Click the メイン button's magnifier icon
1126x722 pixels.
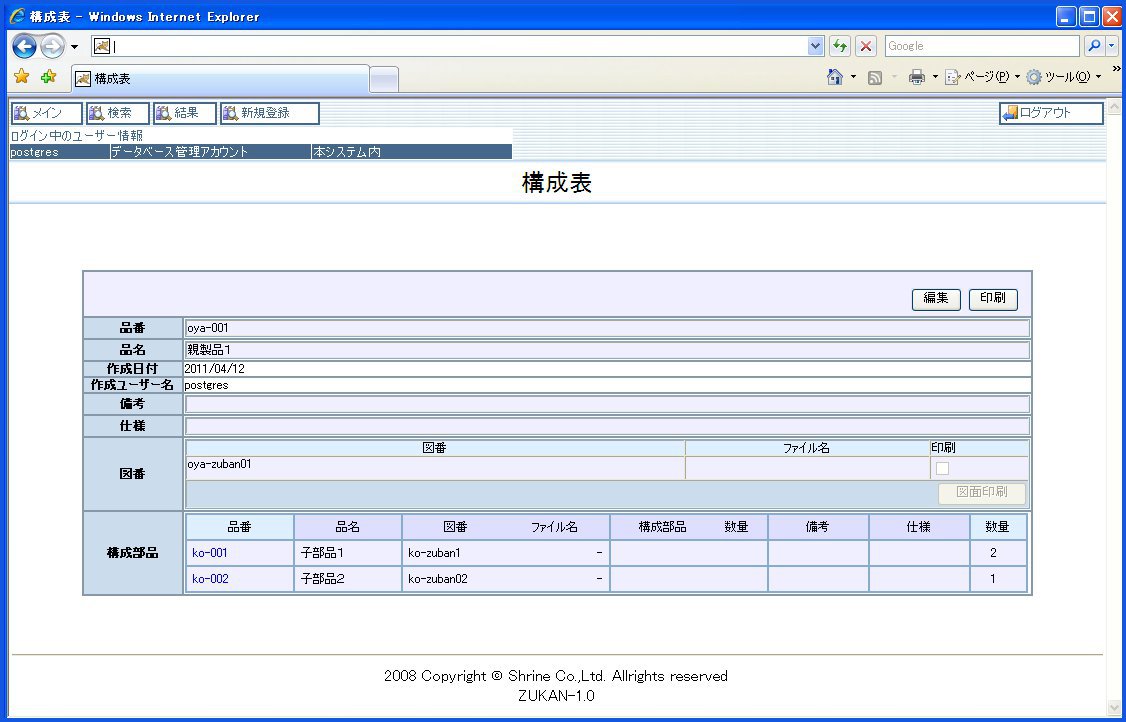click(22, 114)
